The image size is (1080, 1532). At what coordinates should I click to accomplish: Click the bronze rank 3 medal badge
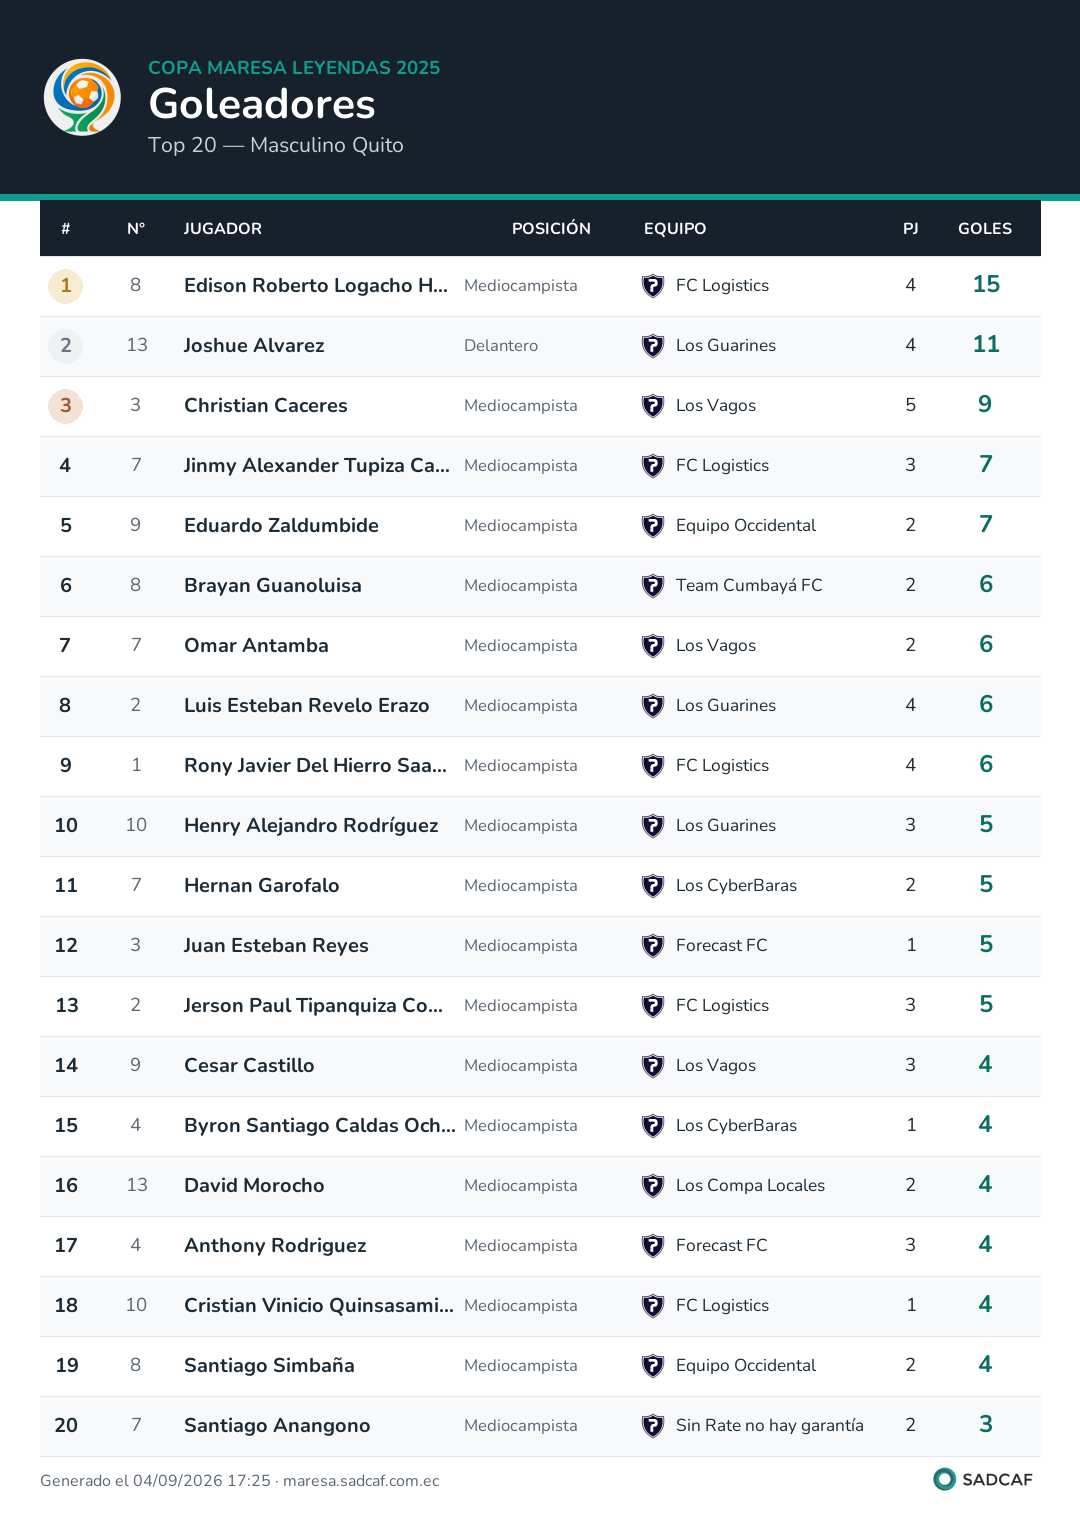click(x=66, y=406)
